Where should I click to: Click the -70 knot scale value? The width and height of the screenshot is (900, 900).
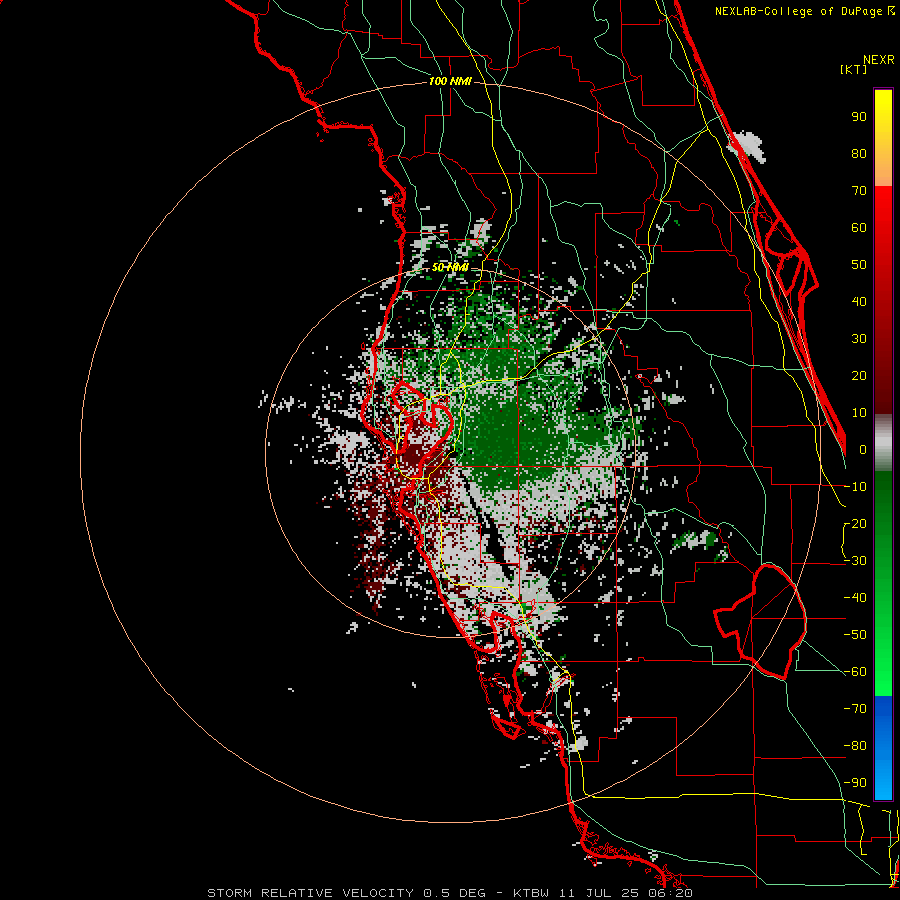click(855, 709)
